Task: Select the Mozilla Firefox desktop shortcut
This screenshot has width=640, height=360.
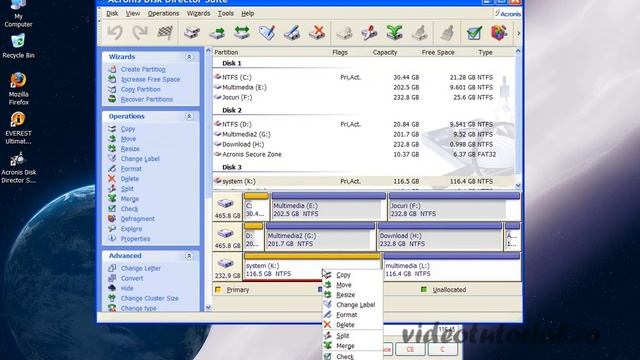Action: [x=18, y=89]
